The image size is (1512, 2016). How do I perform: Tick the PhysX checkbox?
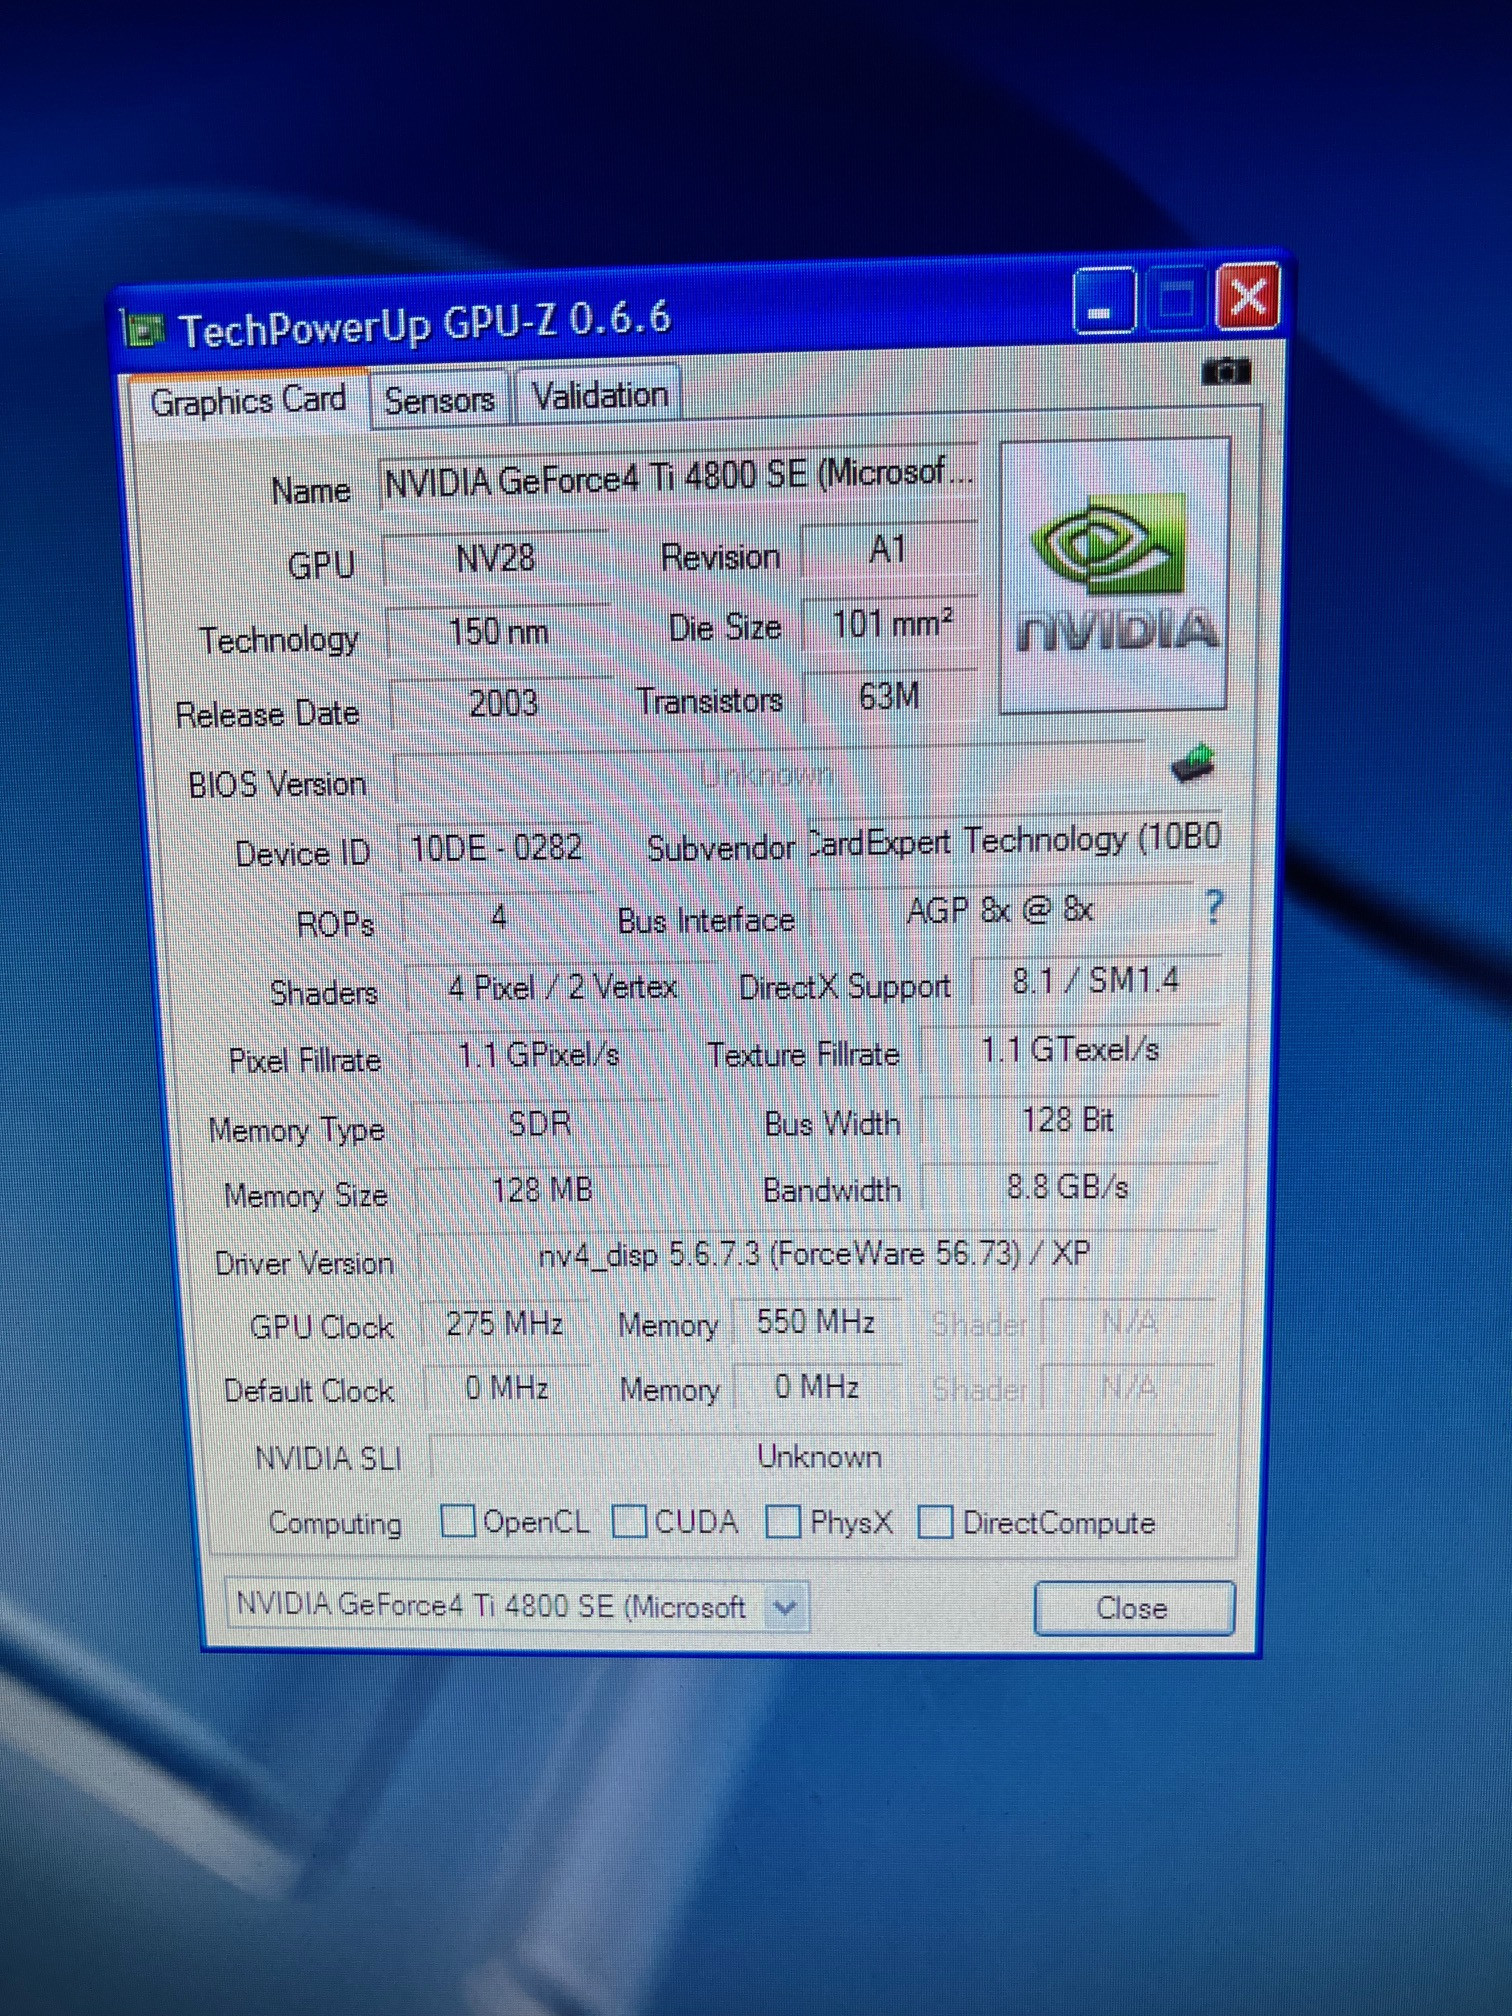[x=782, y=1522]
